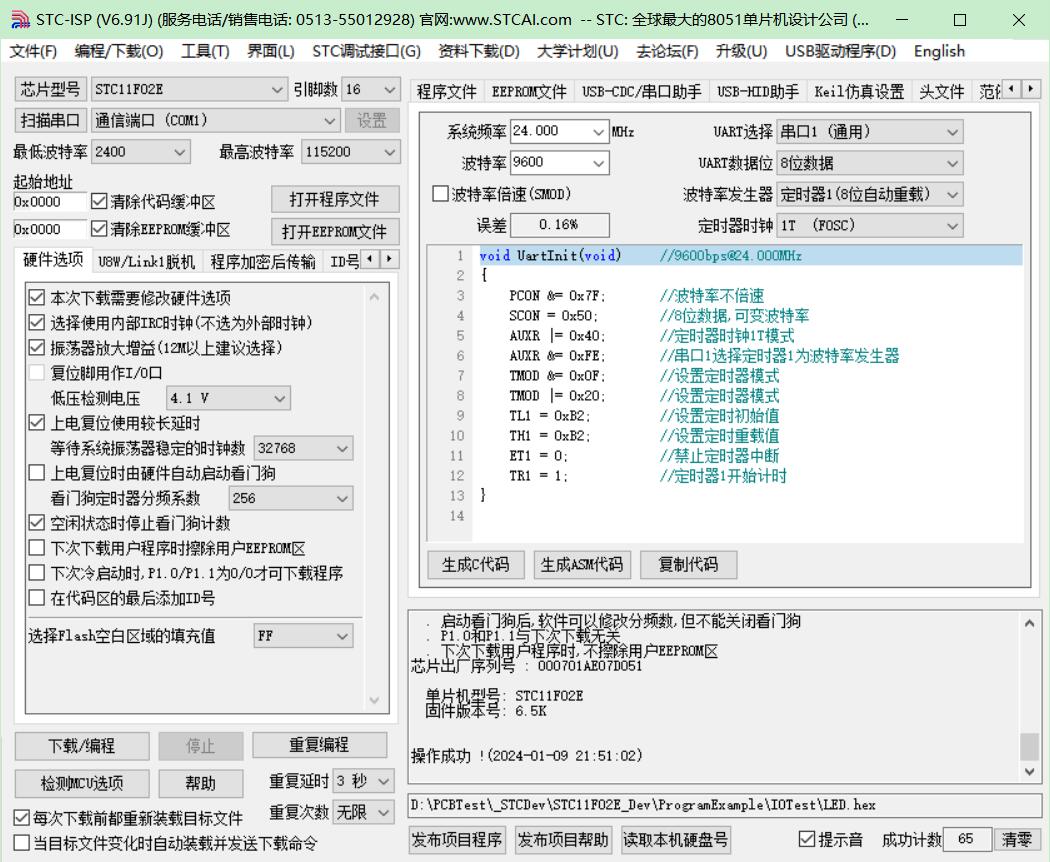Toggle the 提示音 checkbox
Screen dimensions: 1050x862
807,839
